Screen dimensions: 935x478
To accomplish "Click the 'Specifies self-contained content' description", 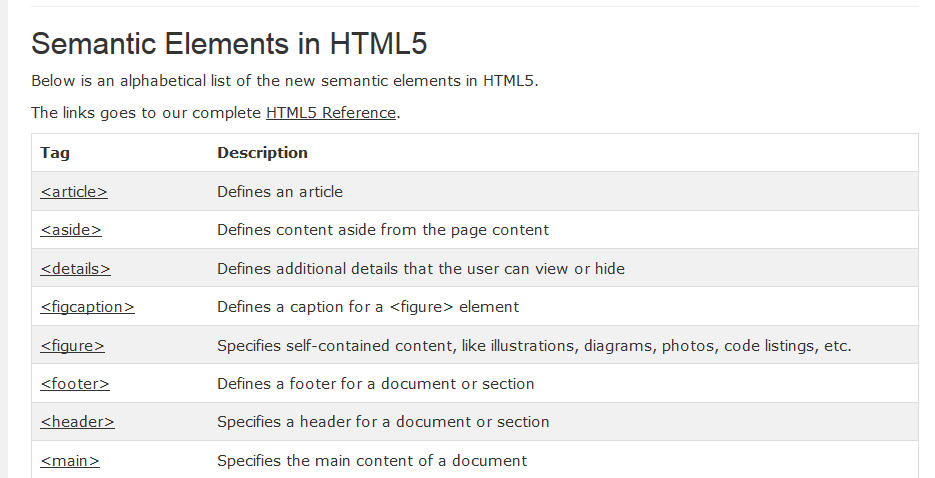I will (x=533, y=346).
